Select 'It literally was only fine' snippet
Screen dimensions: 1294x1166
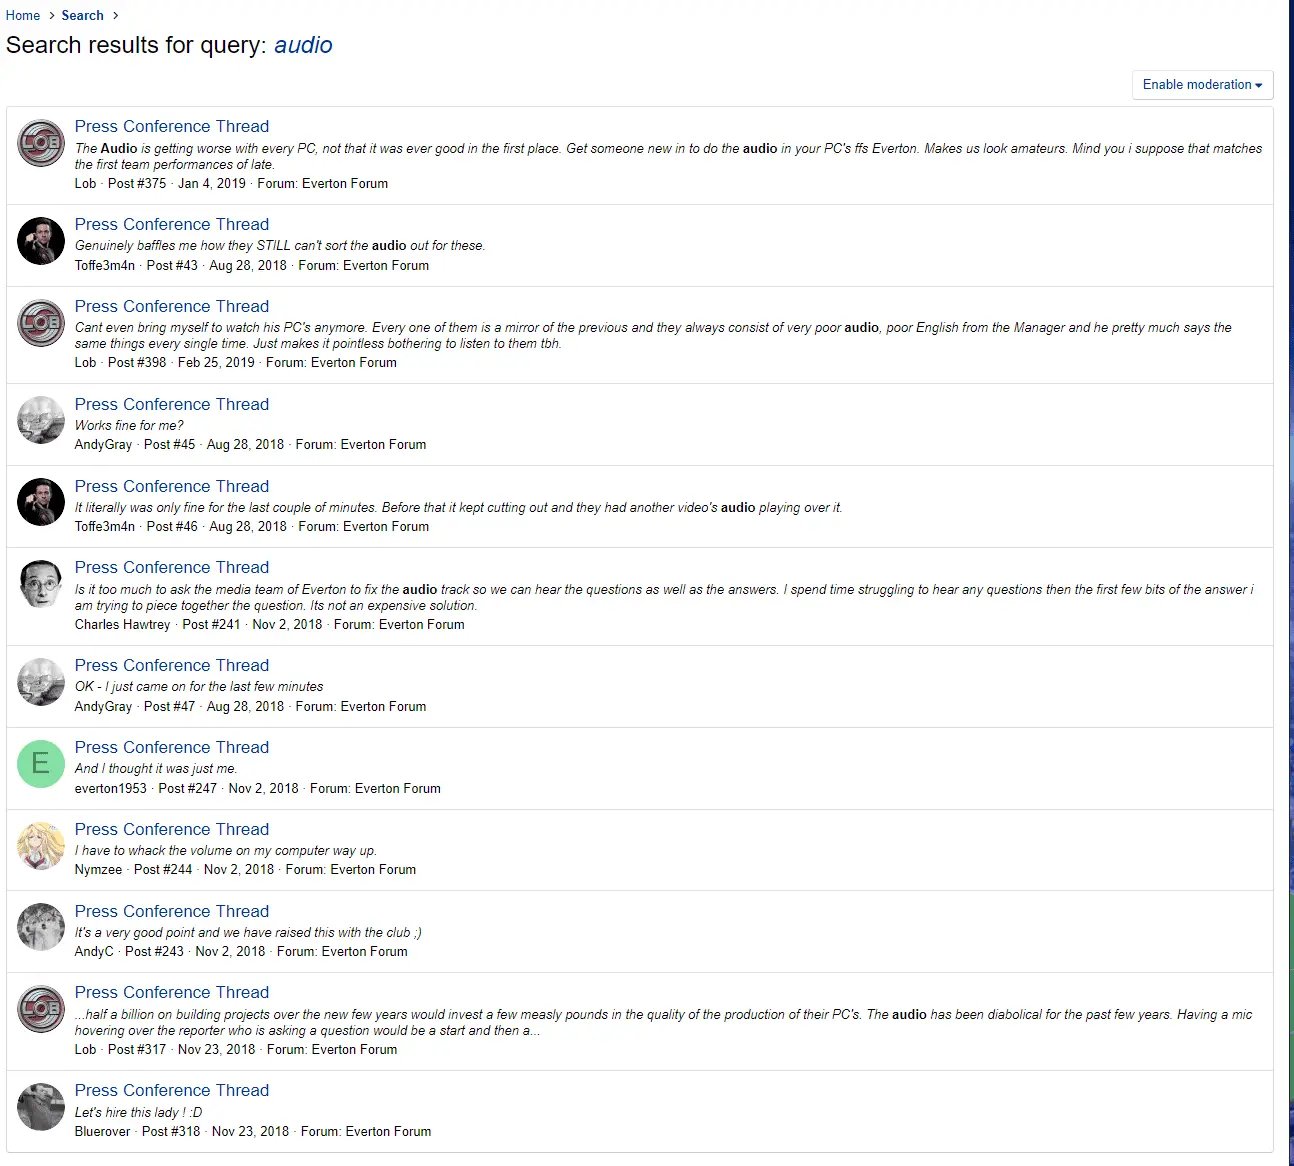pyautogui.click(x=459, y=508)
